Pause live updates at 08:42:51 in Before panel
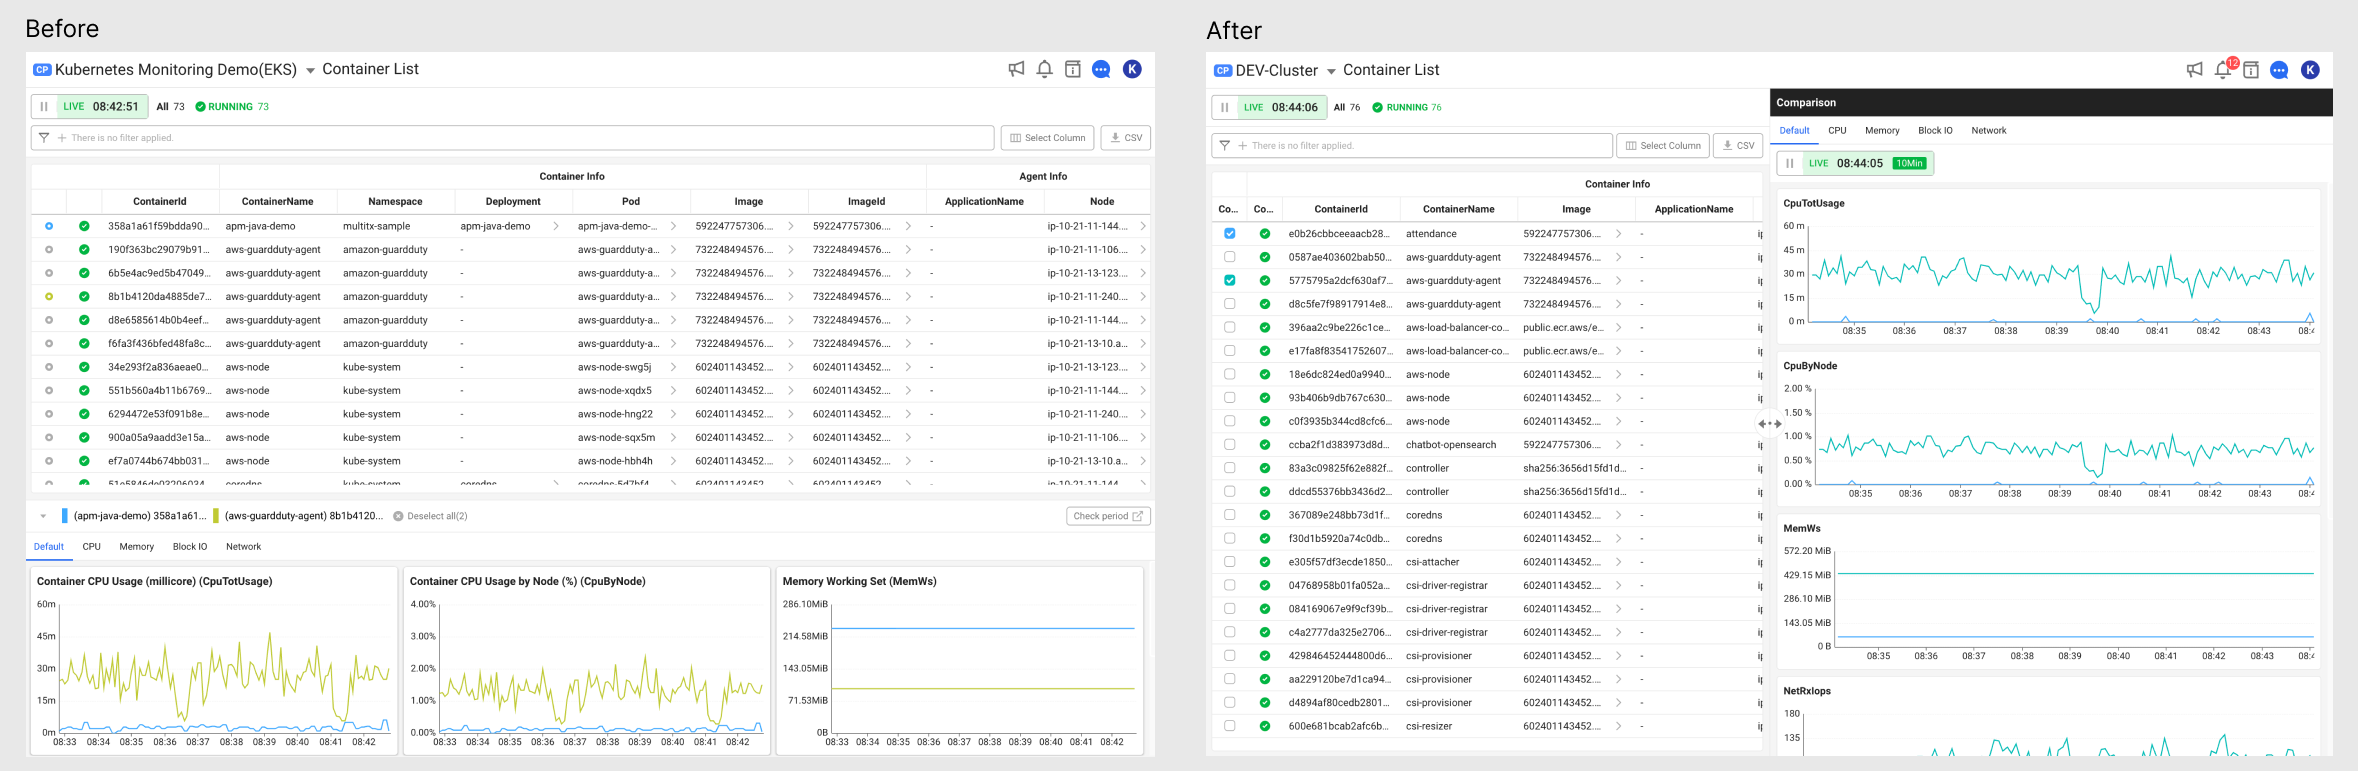The image size is (2358, 771). click(x=44, y=106)
